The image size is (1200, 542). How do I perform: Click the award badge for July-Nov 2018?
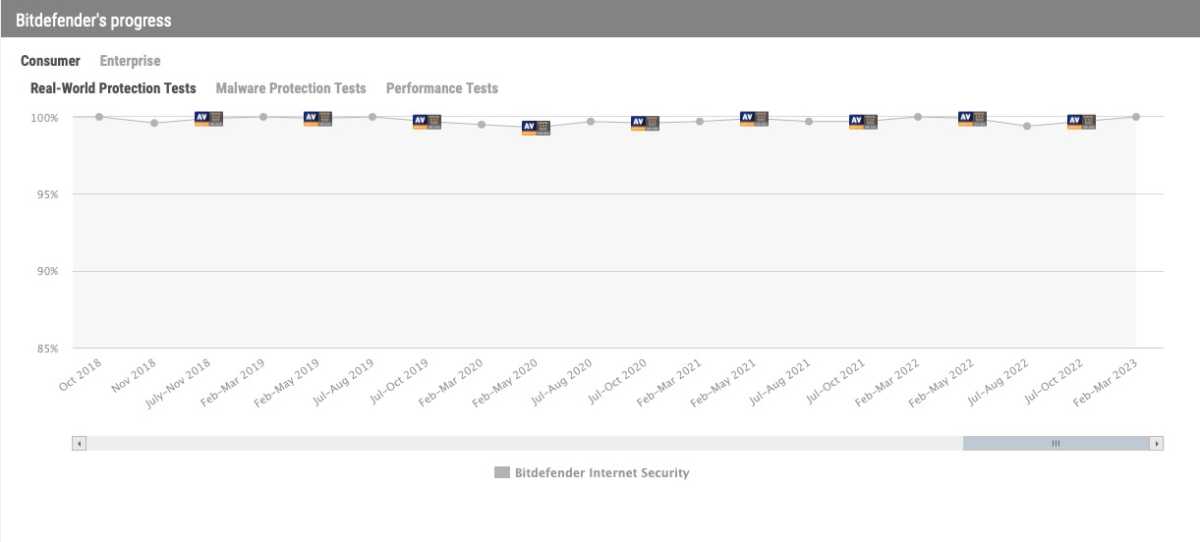208,119
